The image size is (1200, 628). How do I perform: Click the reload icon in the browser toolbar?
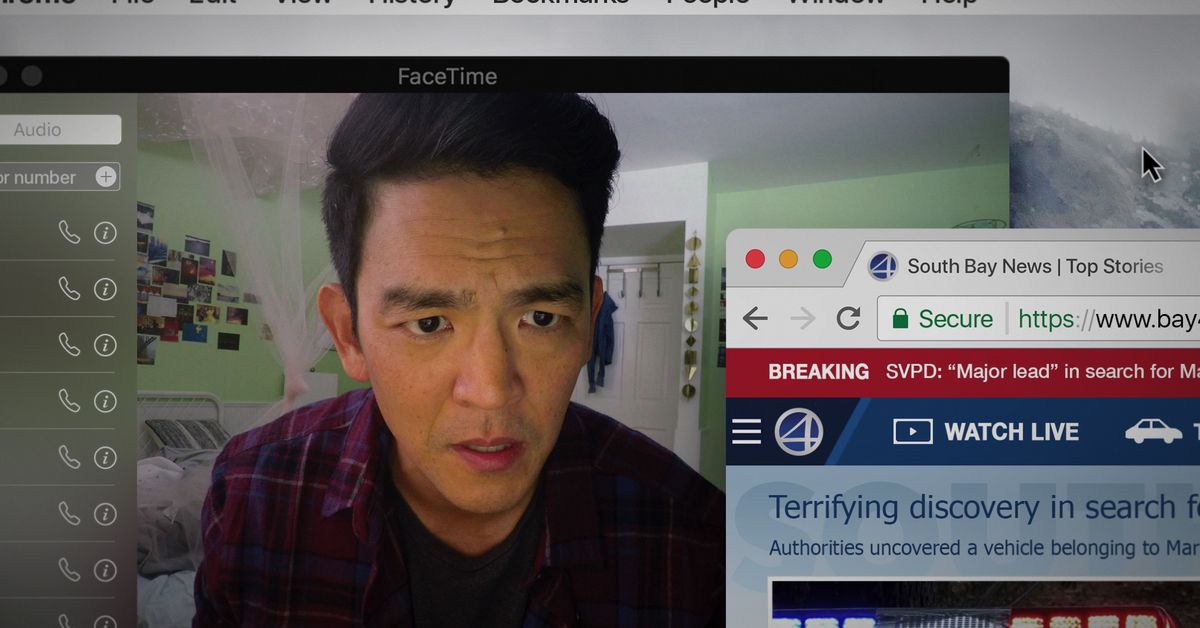coord(849,318)
